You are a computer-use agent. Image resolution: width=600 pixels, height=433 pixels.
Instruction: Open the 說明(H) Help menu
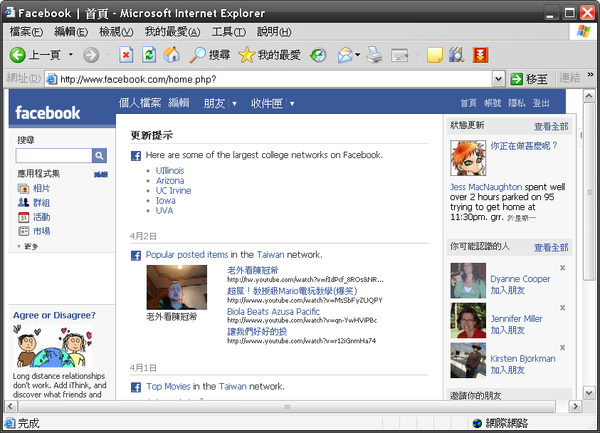tap(274, 32)
